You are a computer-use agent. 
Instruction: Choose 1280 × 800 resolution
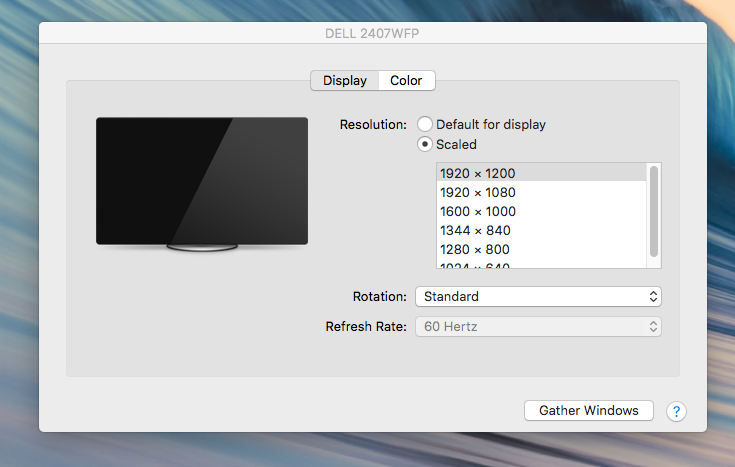[541, 249]
